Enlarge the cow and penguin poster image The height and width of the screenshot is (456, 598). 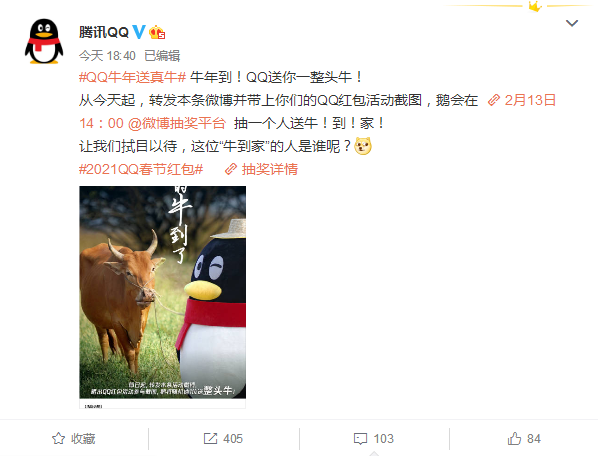pos(162,297)
